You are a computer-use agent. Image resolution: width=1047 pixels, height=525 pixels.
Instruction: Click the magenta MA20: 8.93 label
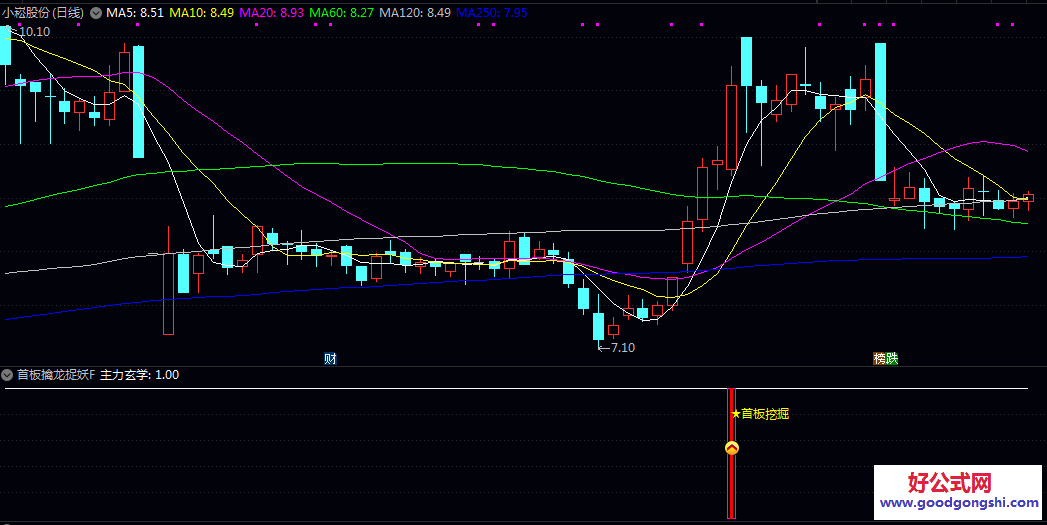(272, 13)
